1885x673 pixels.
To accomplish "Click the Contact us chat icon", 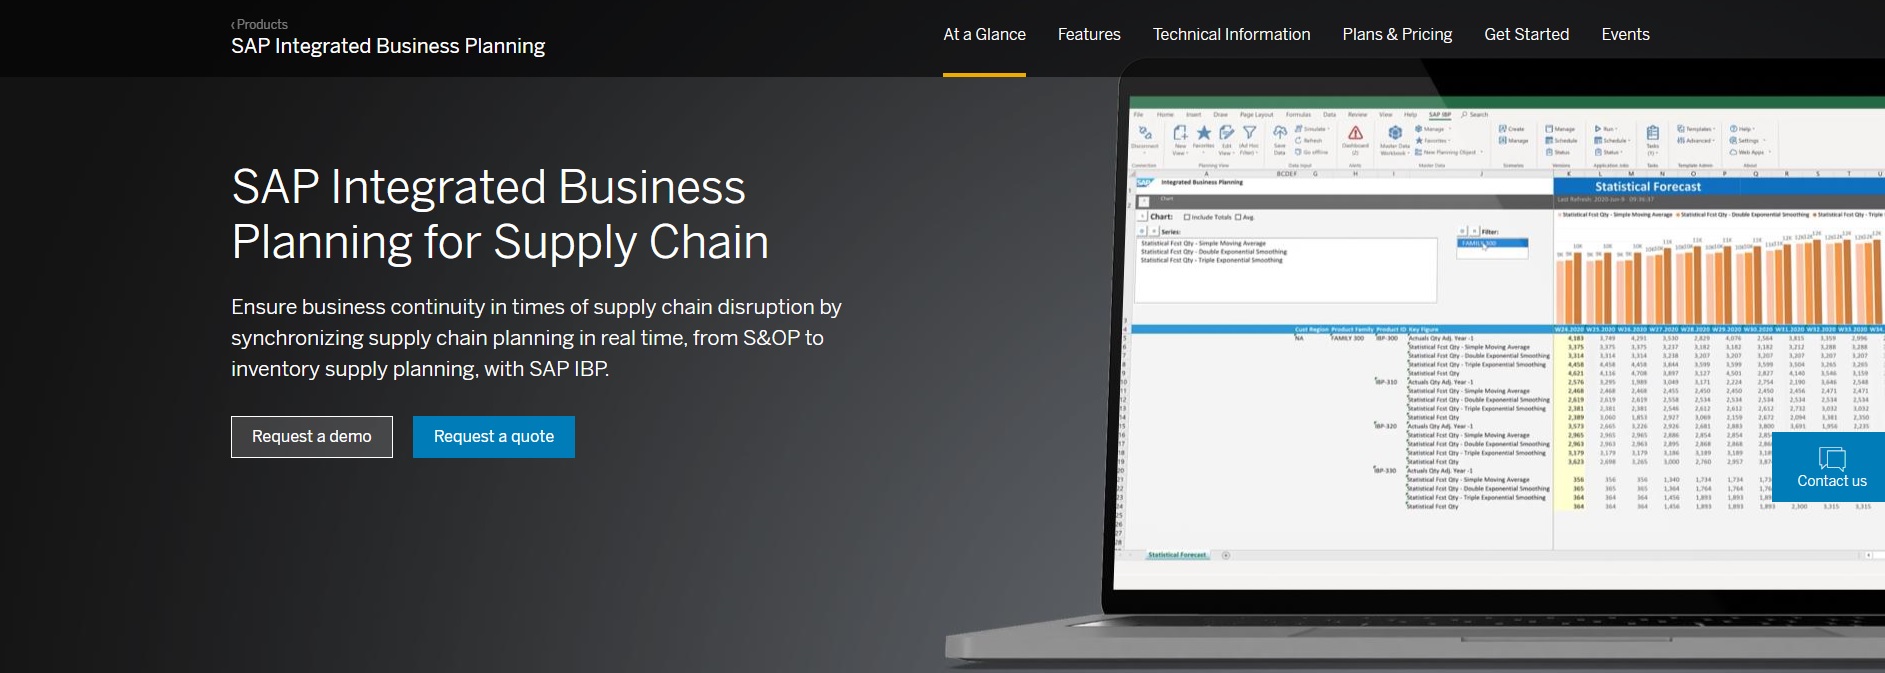I will tap(1832, 459).
